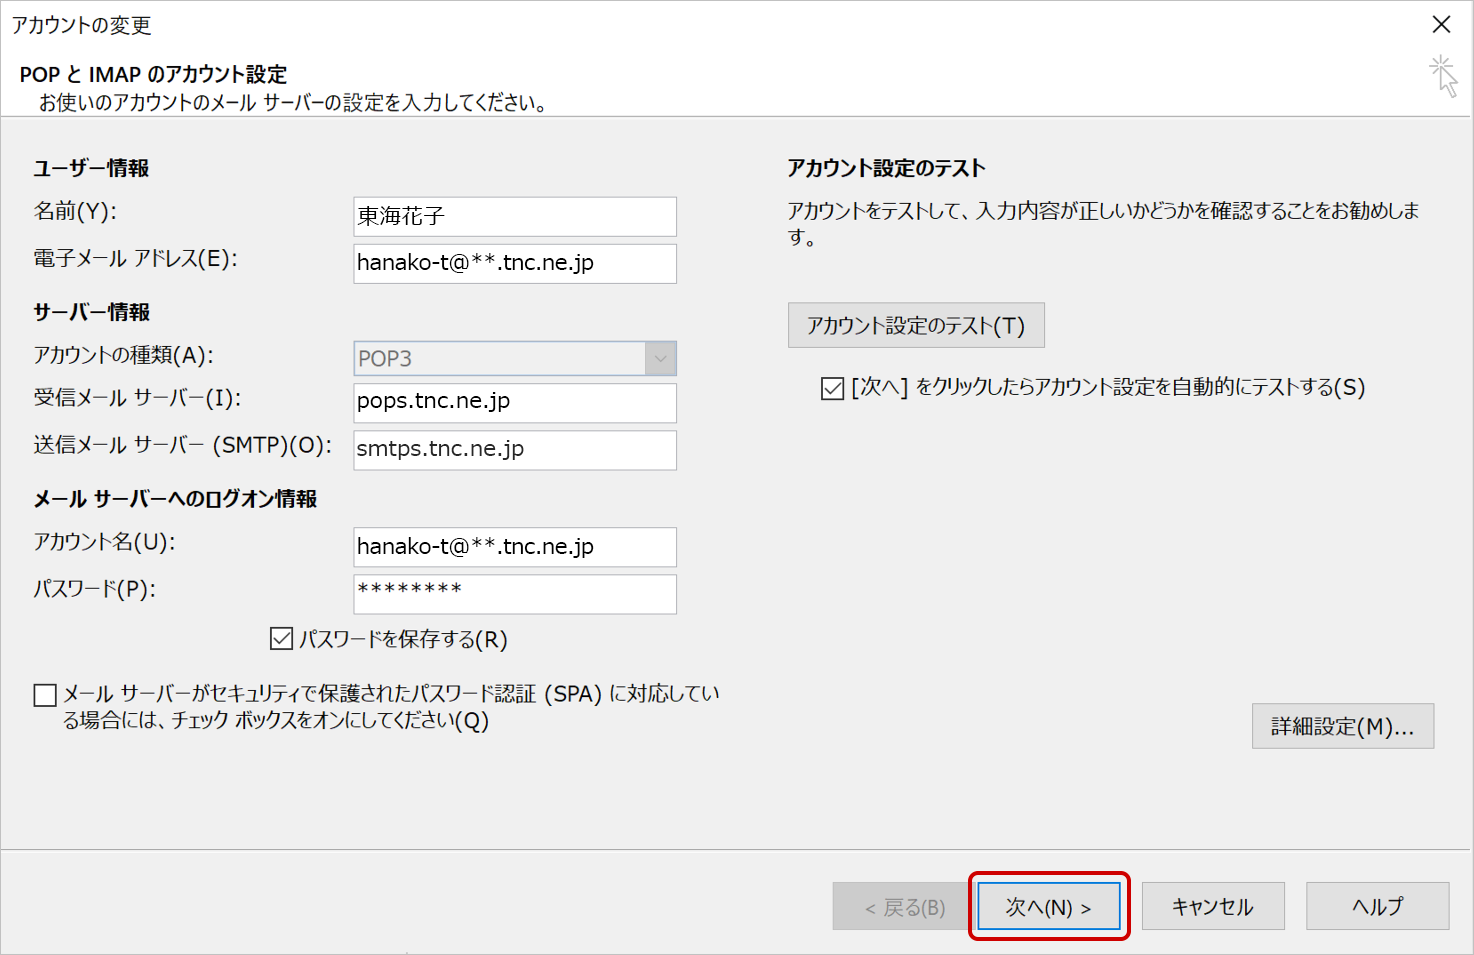Click the メール サーバーへのログオン情報 heading
Image resolution: width=1474 pixels, height=955 pixels.
pos(176,499)
